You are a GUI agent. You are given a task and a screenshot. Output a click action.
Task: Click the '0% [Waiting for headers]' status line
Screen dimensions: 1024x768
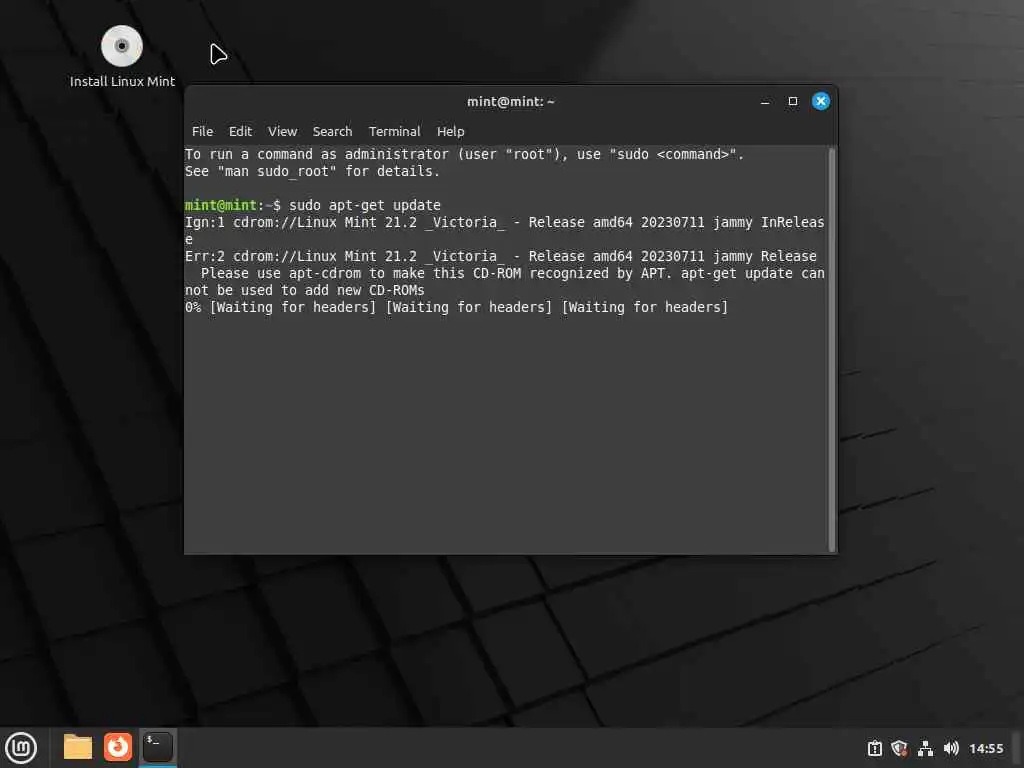coord(456,307)
